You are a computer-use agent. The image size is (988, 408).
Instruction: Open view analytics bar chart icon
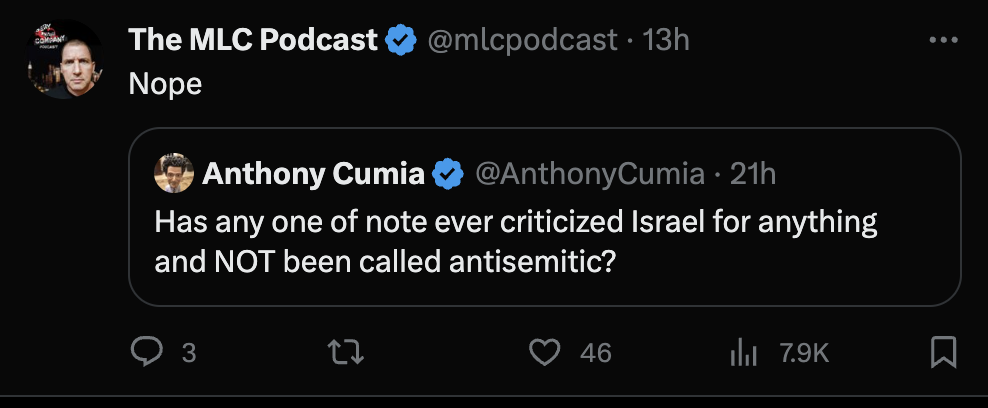(x=742, y=352)
